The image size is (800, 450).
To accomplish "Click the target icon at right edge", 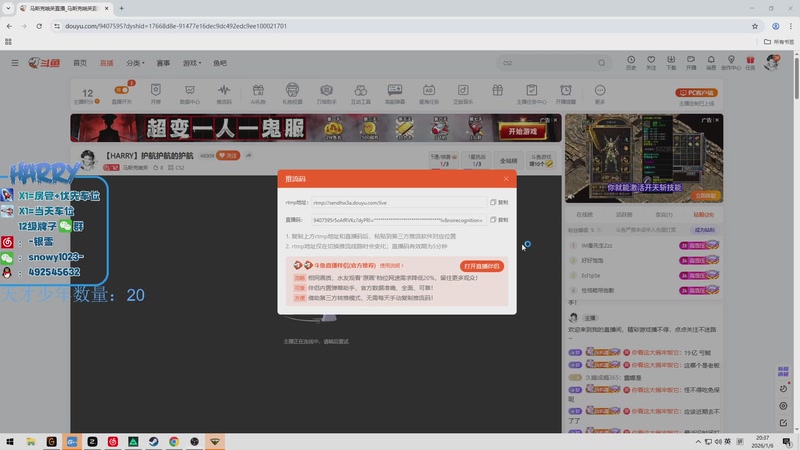I will 783,406.
